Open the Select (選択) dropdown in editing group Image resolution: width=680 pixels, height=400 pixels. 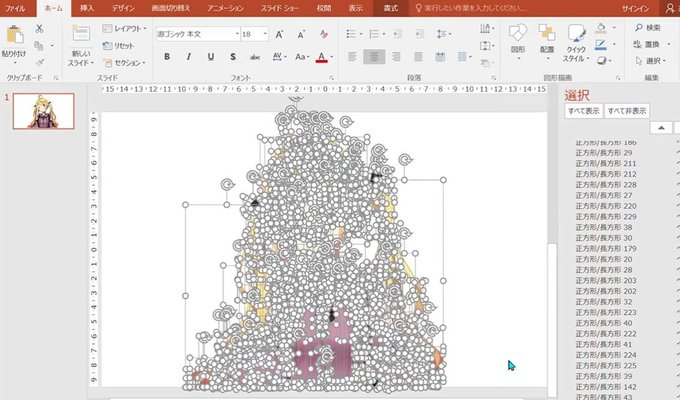pyautogui.click(x=651, y=61)
